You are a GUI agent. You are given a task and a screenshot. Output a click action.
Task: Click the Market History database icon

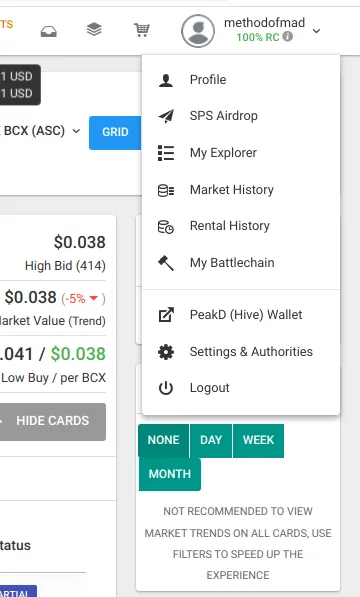166,190
